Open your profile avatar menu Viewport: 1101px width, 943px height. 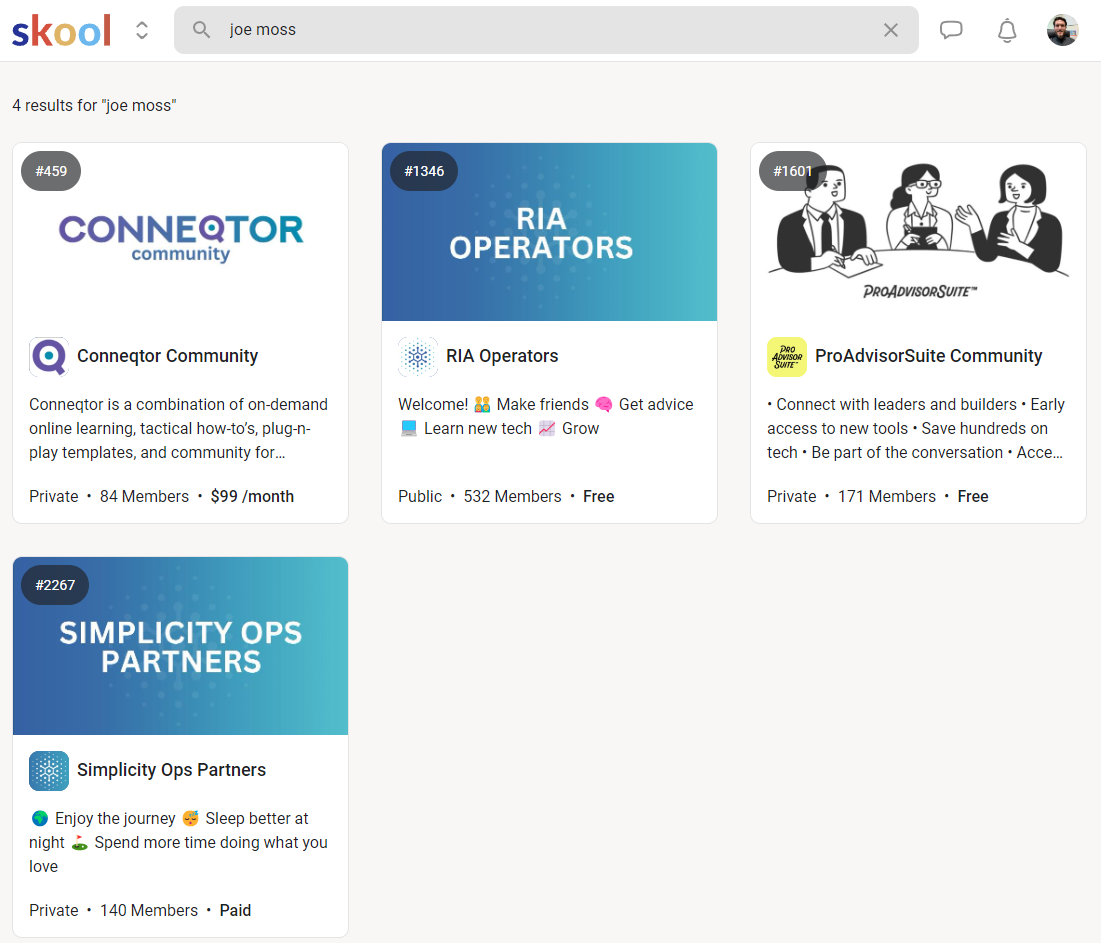point(1062,30)
